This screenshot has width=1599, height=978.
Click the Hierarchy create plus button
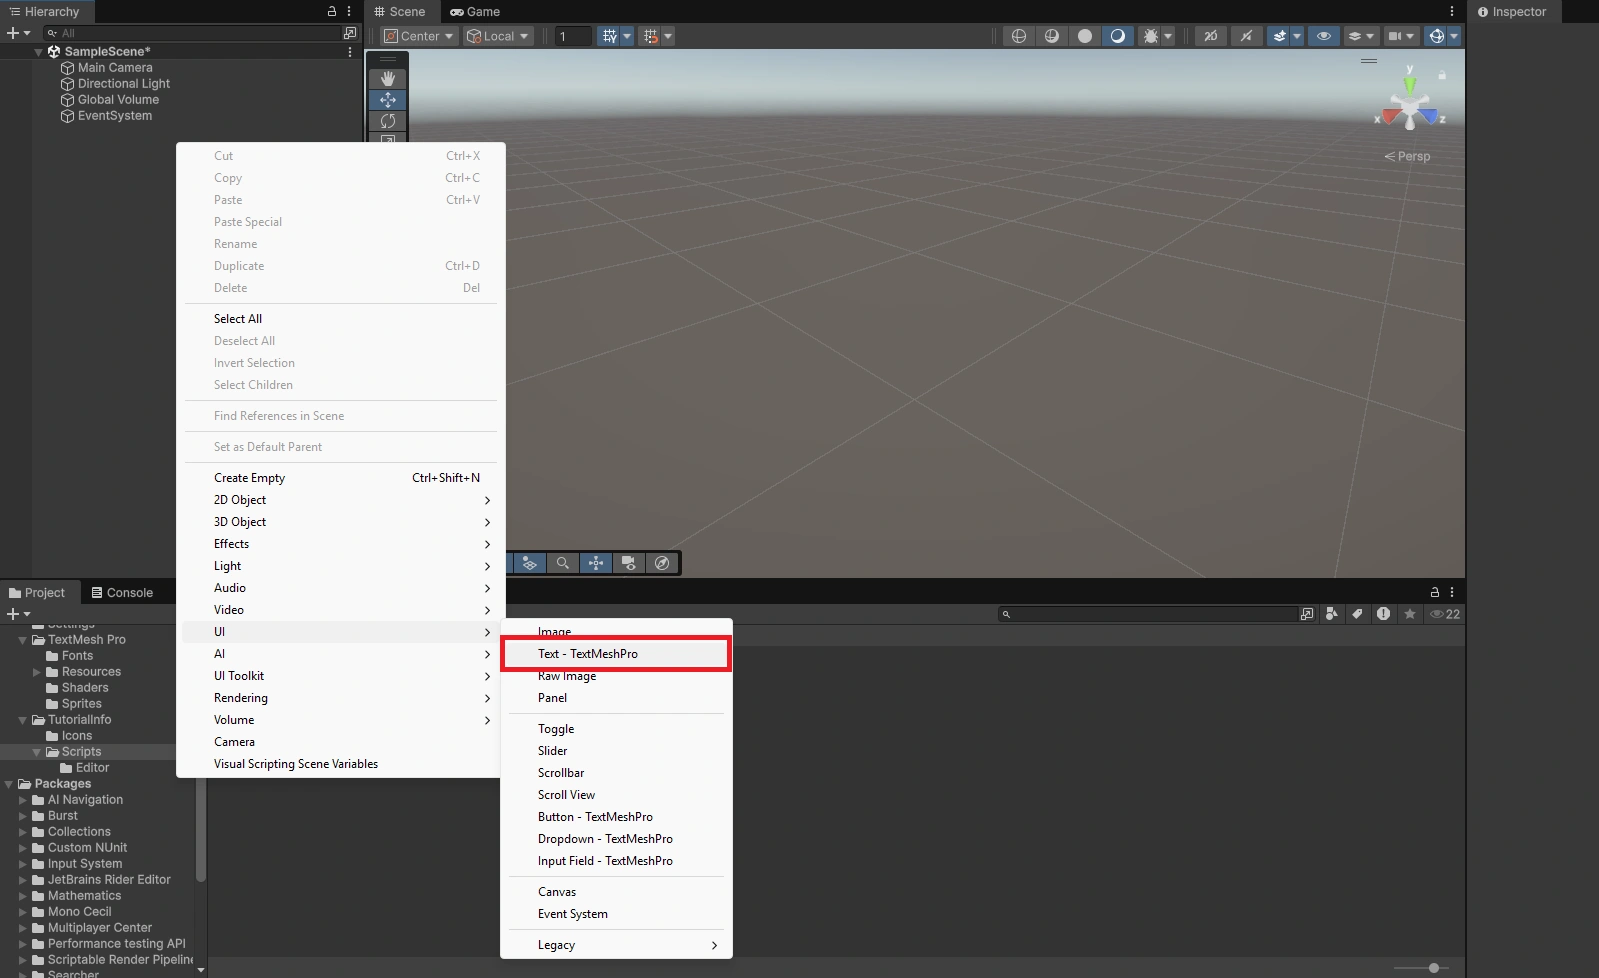(18, 33)
